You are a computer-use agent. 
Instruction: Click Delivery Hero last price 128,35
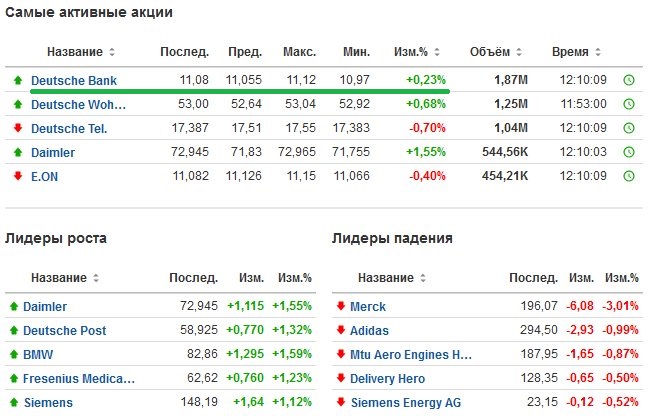pos(539,378)
